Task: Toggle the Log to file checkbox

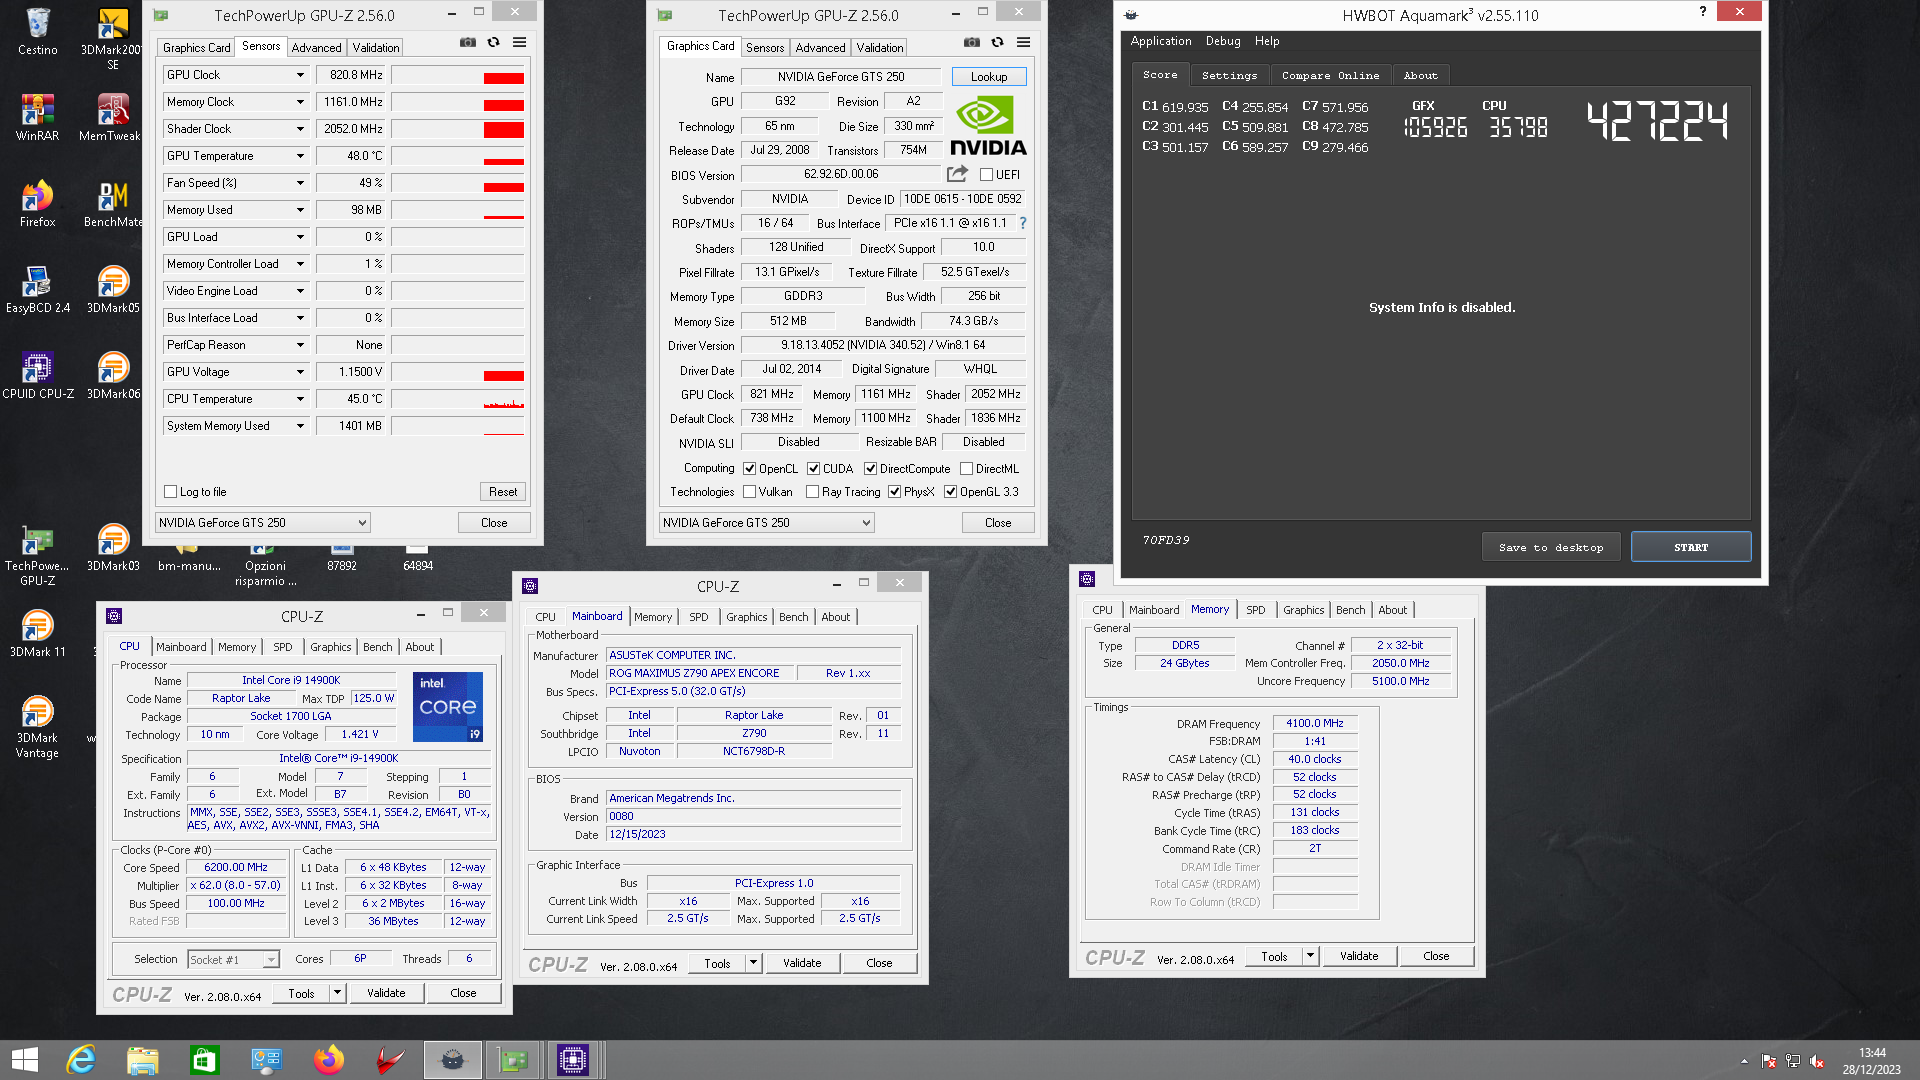Action: (x=171, y=492)
